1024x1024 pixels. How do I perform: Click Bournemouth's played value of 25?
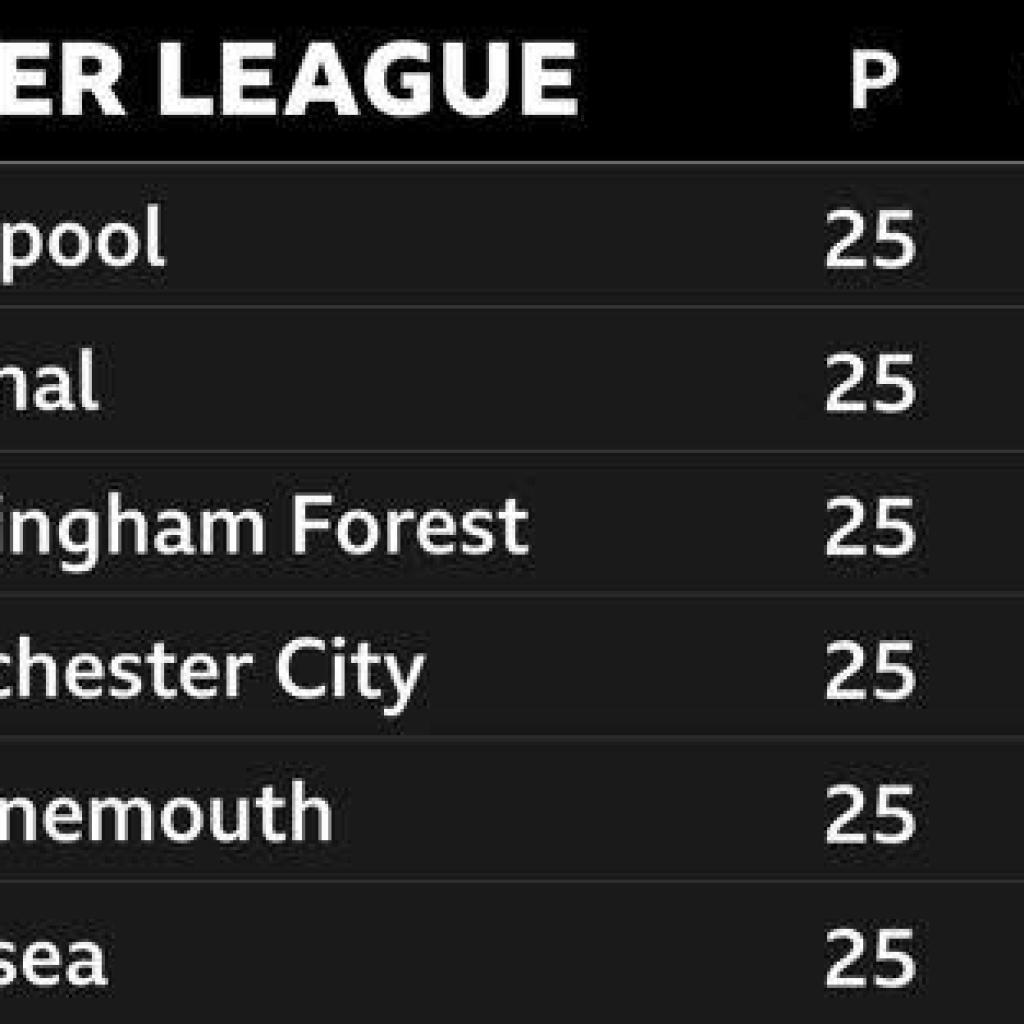pyautogui.click(x=870, y=816)
